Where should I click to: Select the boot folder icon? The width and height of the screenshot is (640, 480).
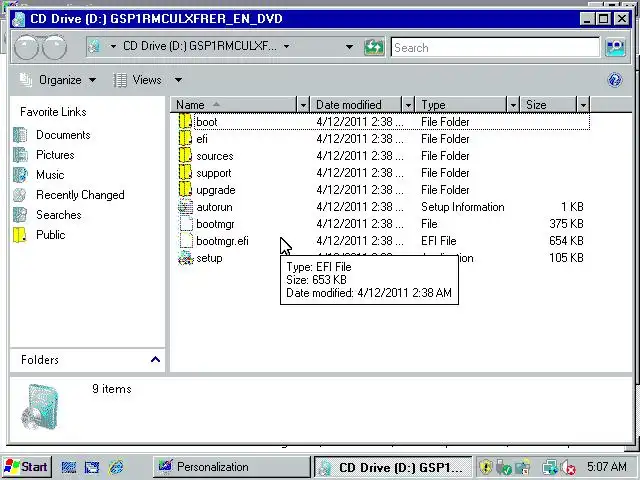coord(185,122)
